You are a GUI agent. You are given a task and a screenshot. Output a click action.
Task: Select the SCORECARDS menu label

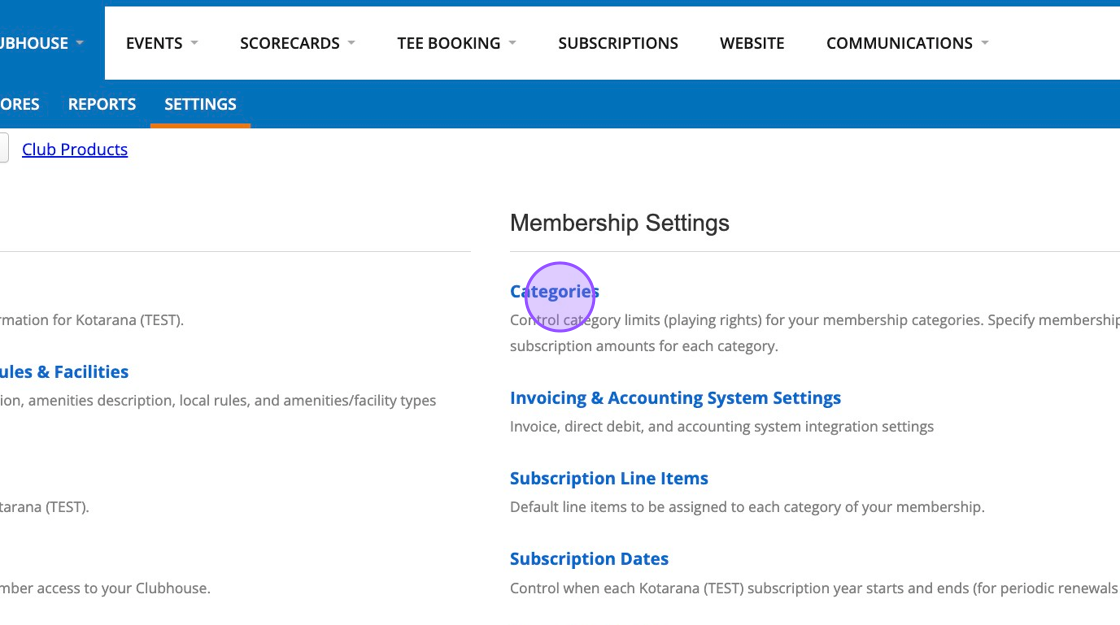coord(289,43)
